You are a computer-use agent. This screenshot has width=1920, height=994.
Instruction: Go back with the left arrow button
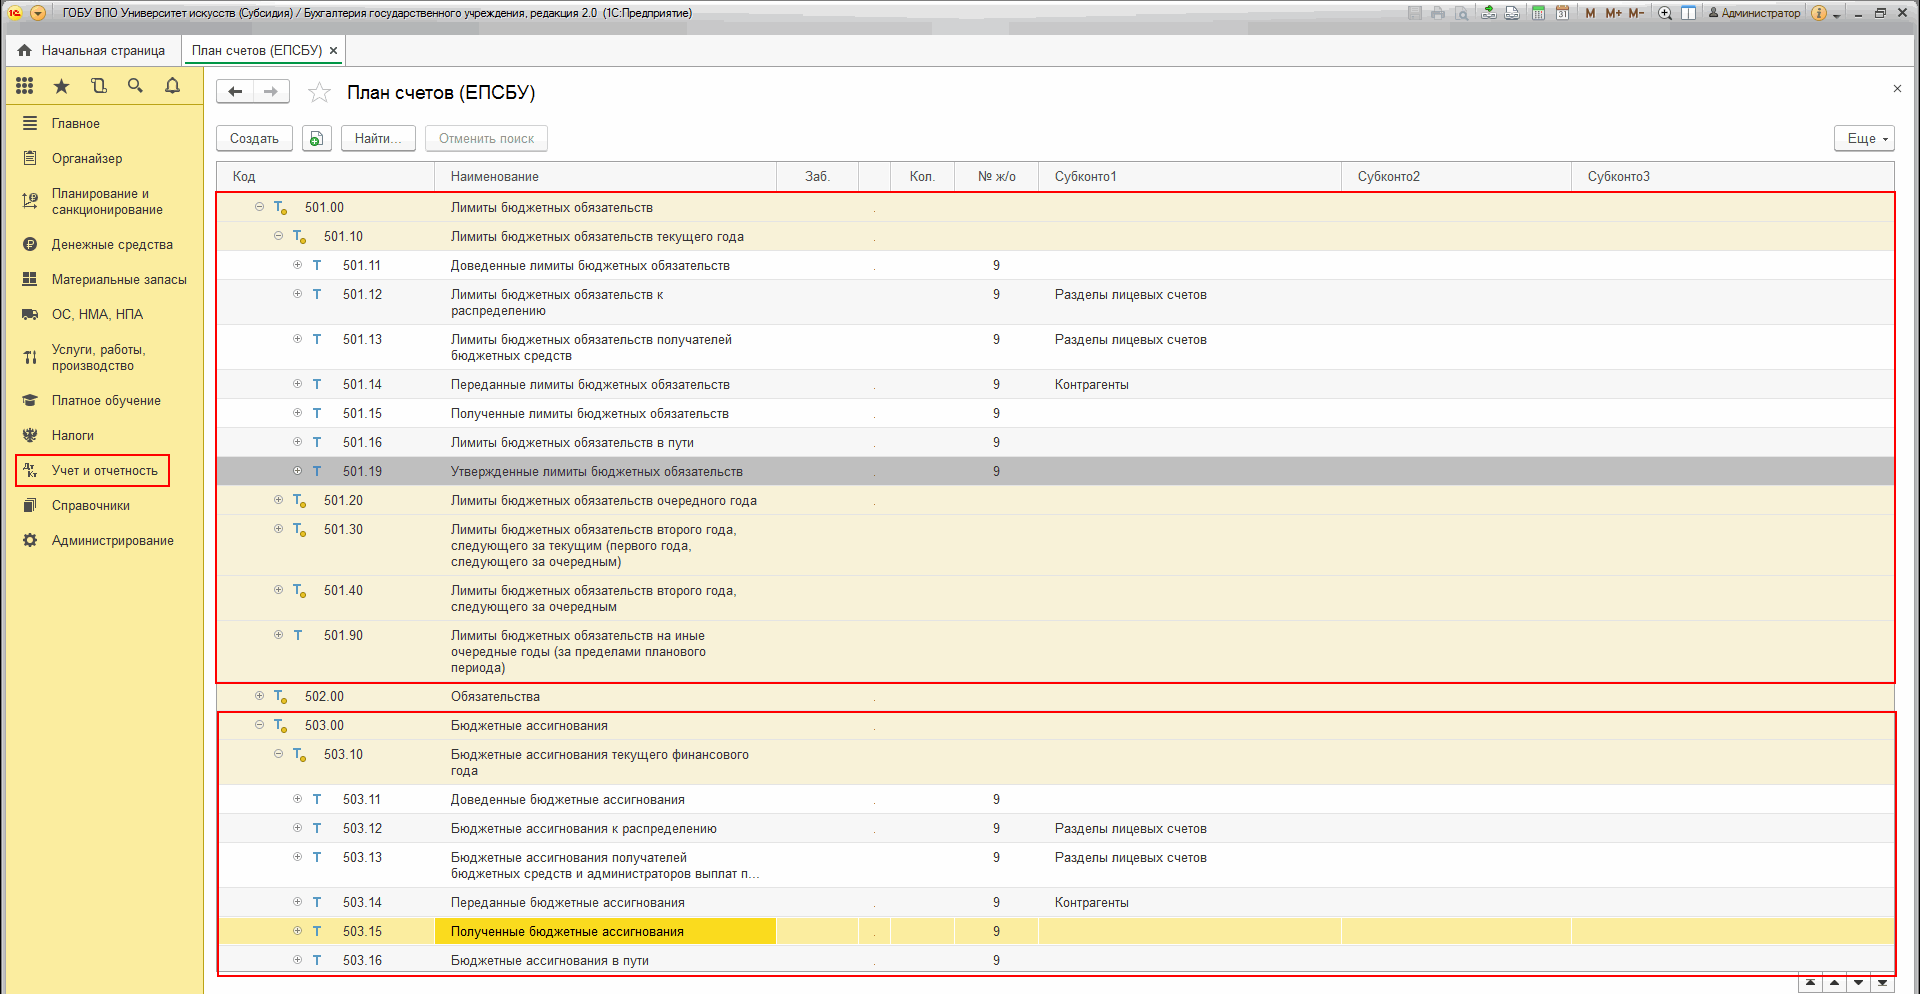tap(235, 92)
